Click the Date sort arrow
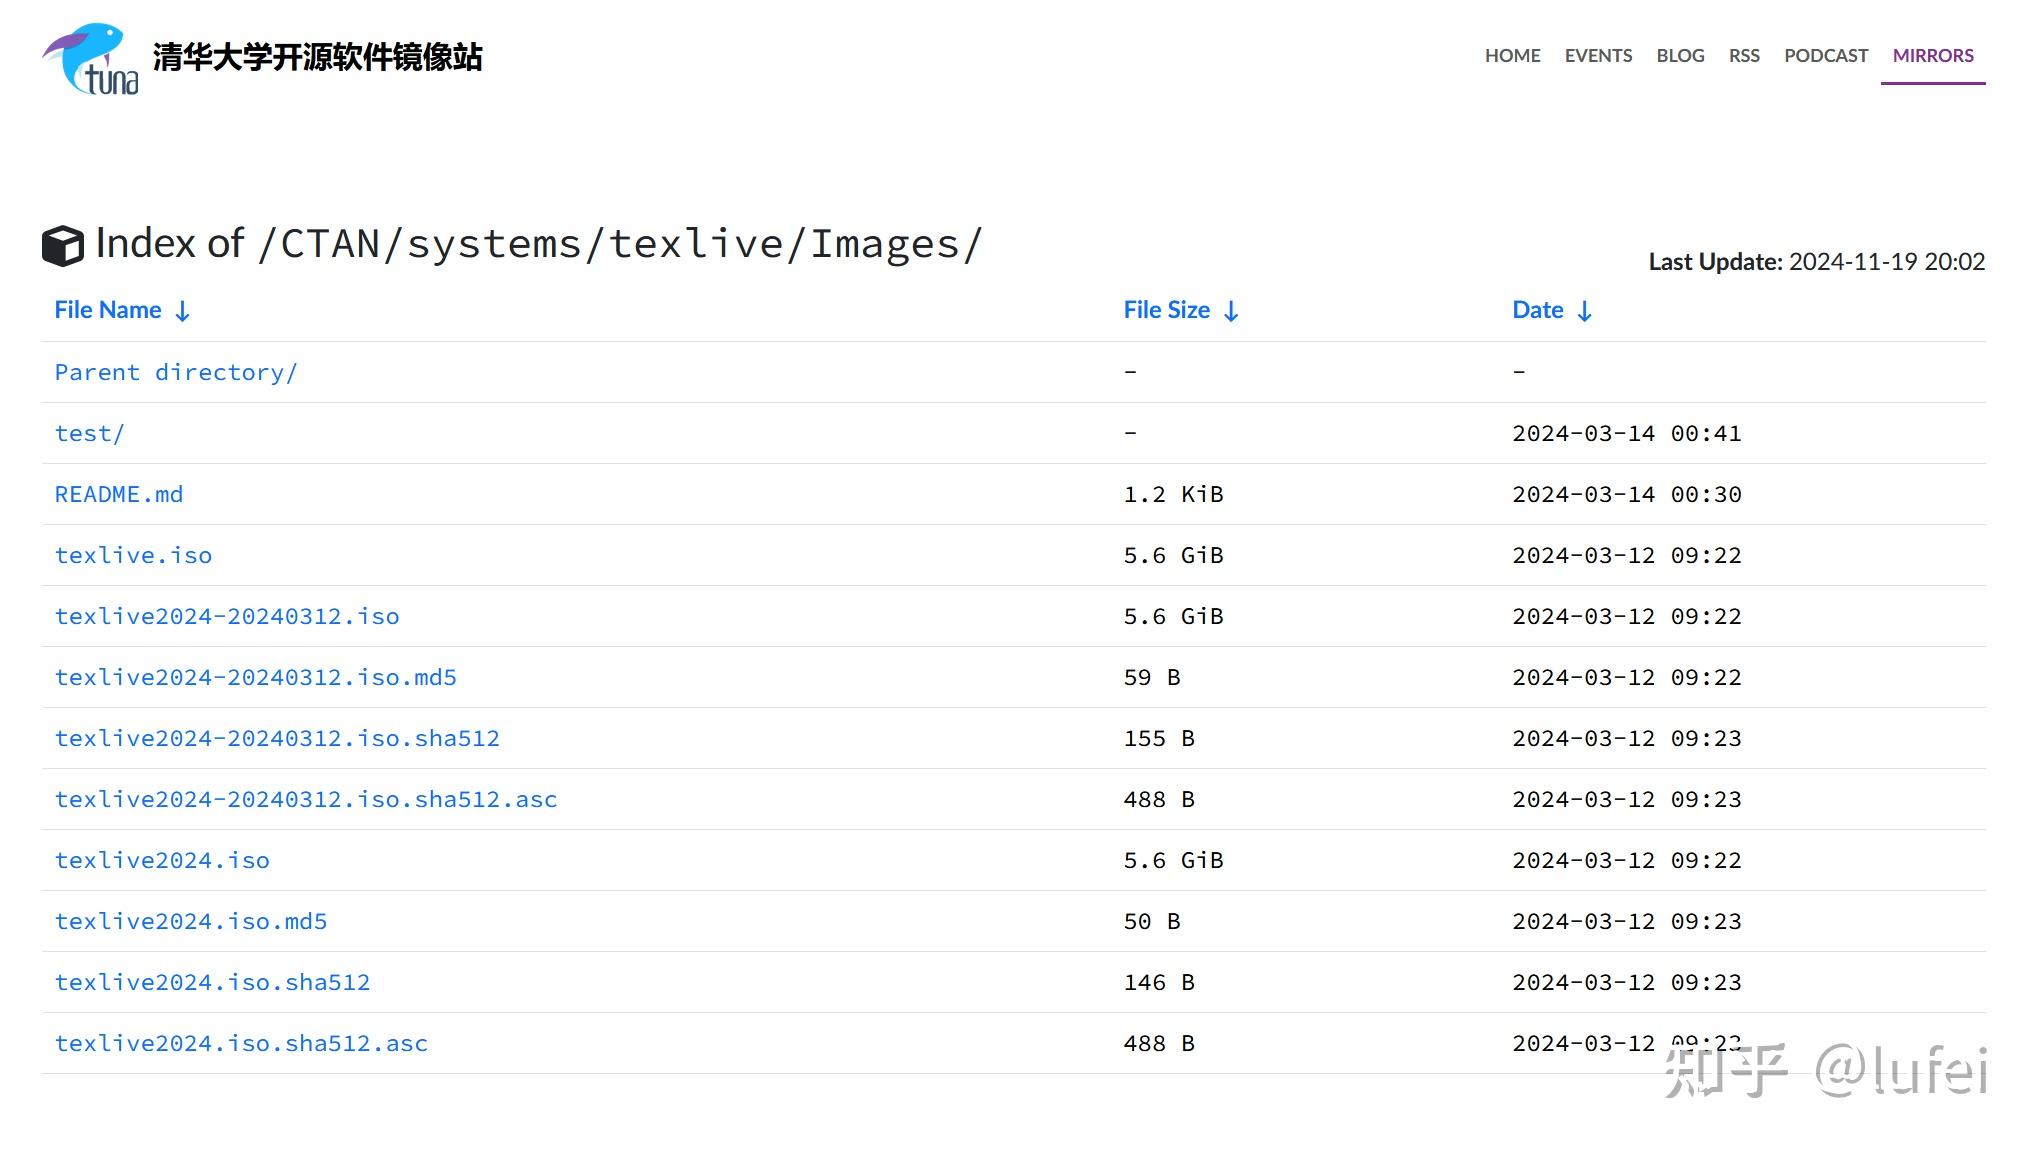 [1584, 311]
